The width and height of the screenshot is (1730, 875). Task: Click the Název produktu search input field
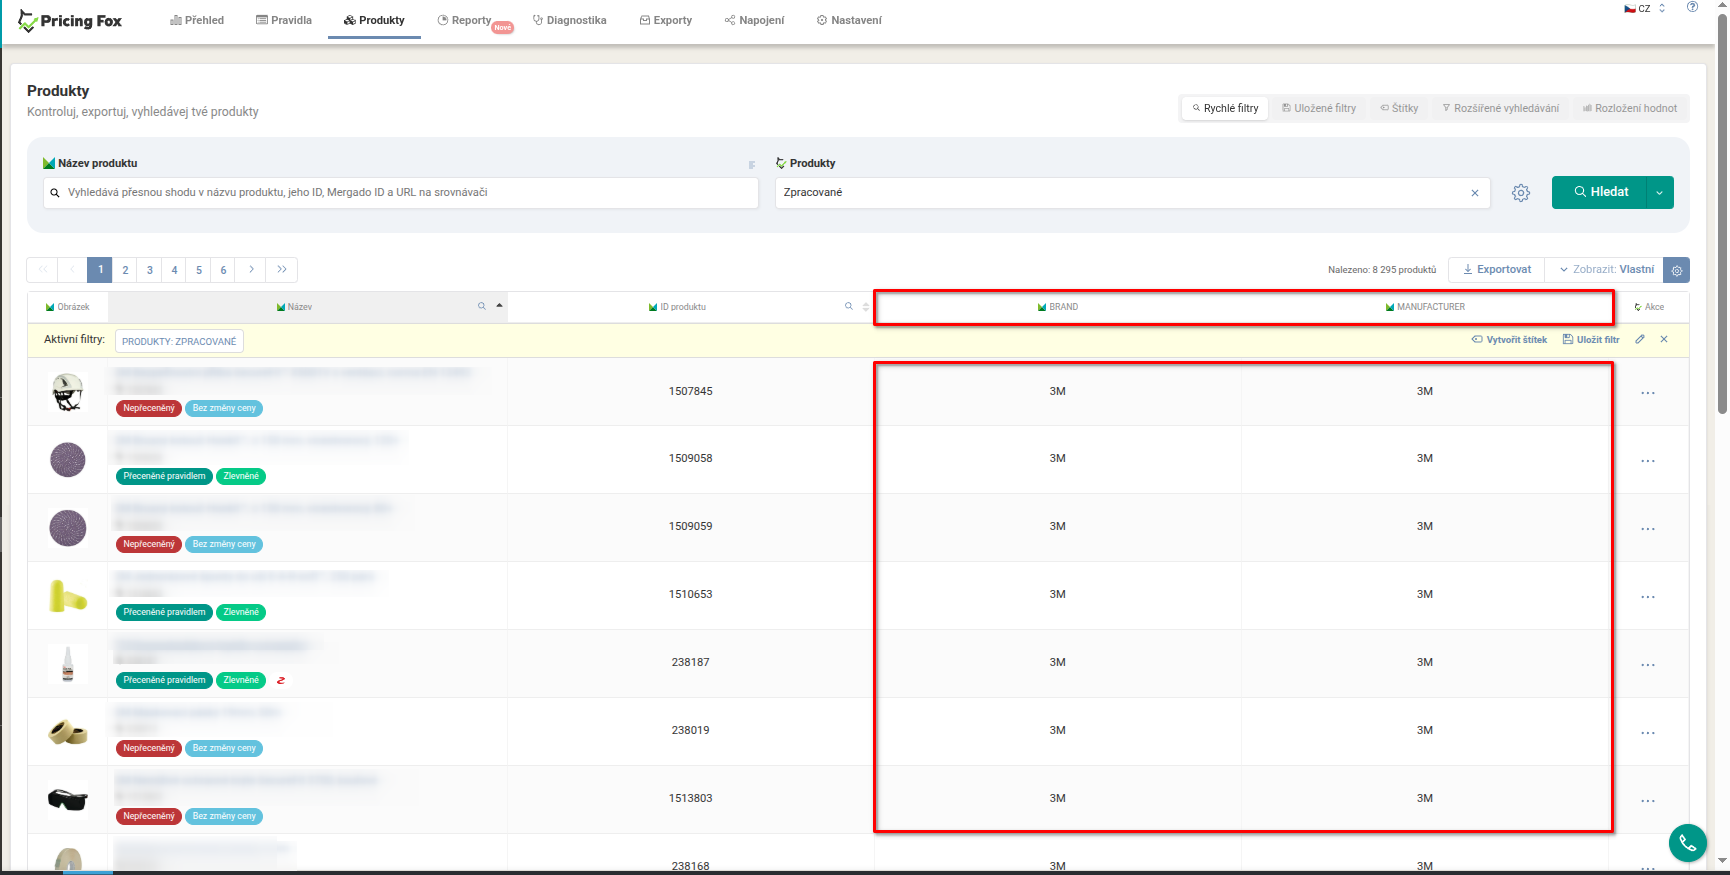pos(400,193)
